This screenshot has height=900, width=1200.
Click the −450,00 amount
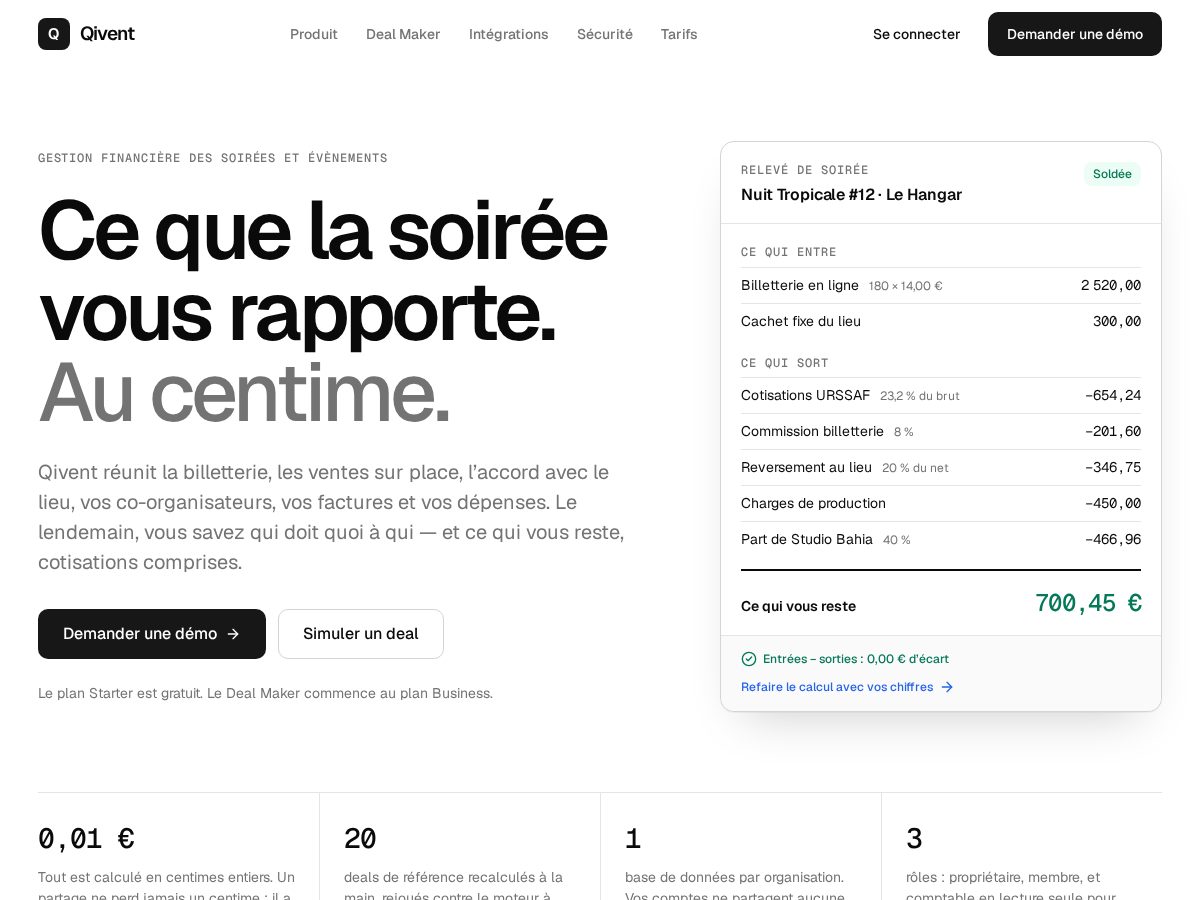[1113, 504]
